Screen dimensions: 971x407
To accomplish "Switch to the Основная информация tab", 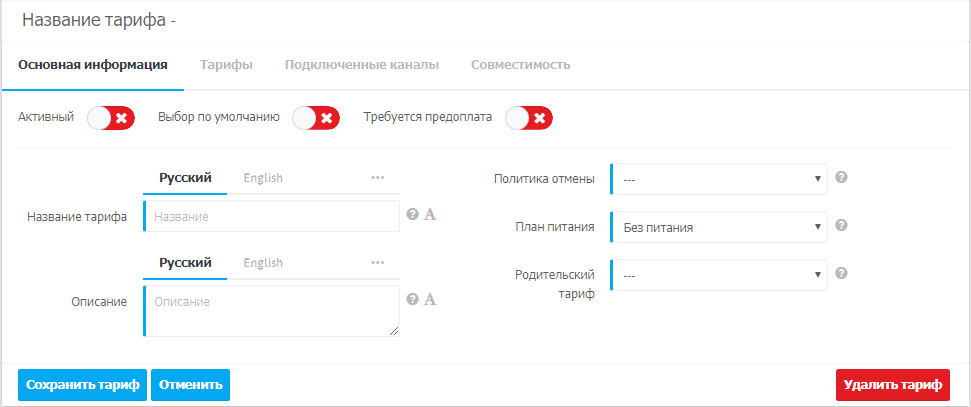I will (x=93, y=65).
